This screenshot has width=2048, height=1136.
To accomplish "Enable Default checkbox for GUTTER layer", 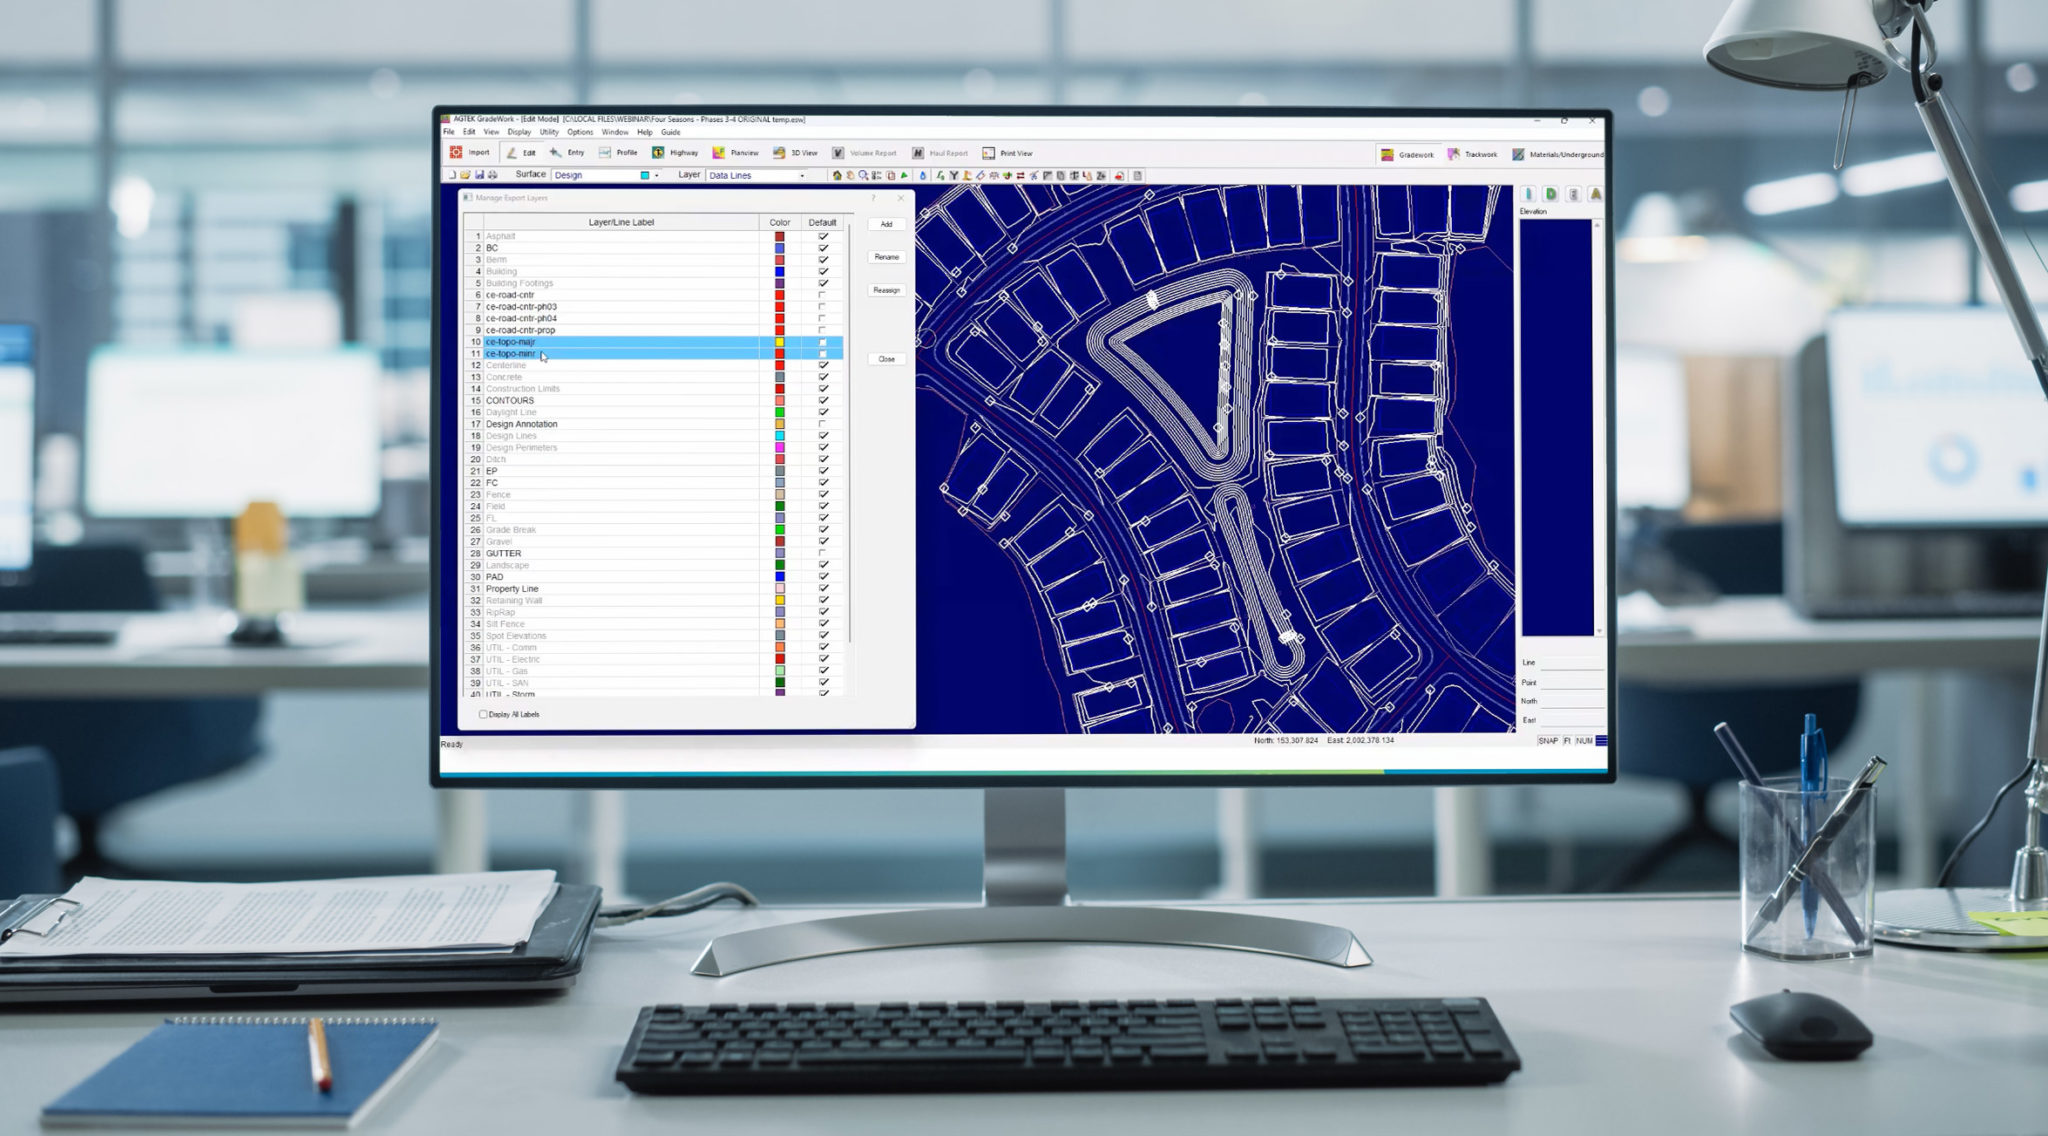I will [823, 553].
